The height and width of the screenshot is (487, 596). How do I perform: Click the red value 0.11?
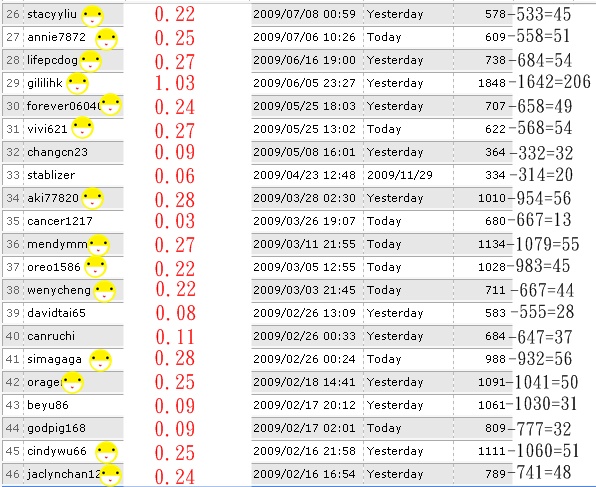click(175, 336)
